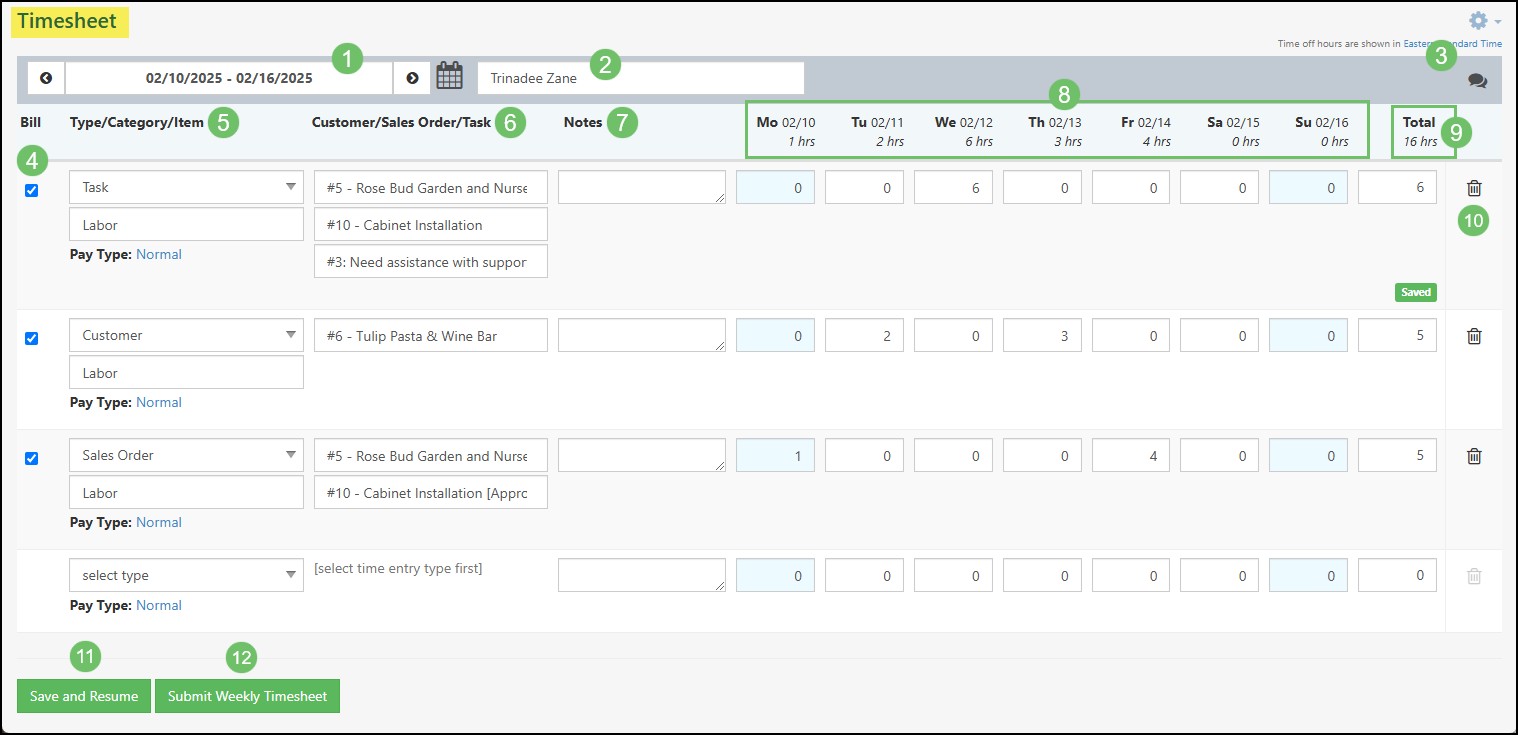The width and height of the screenshot is (1518, 735).
Task: Open the comments chat bubble icon
Action: [1477, 80]
